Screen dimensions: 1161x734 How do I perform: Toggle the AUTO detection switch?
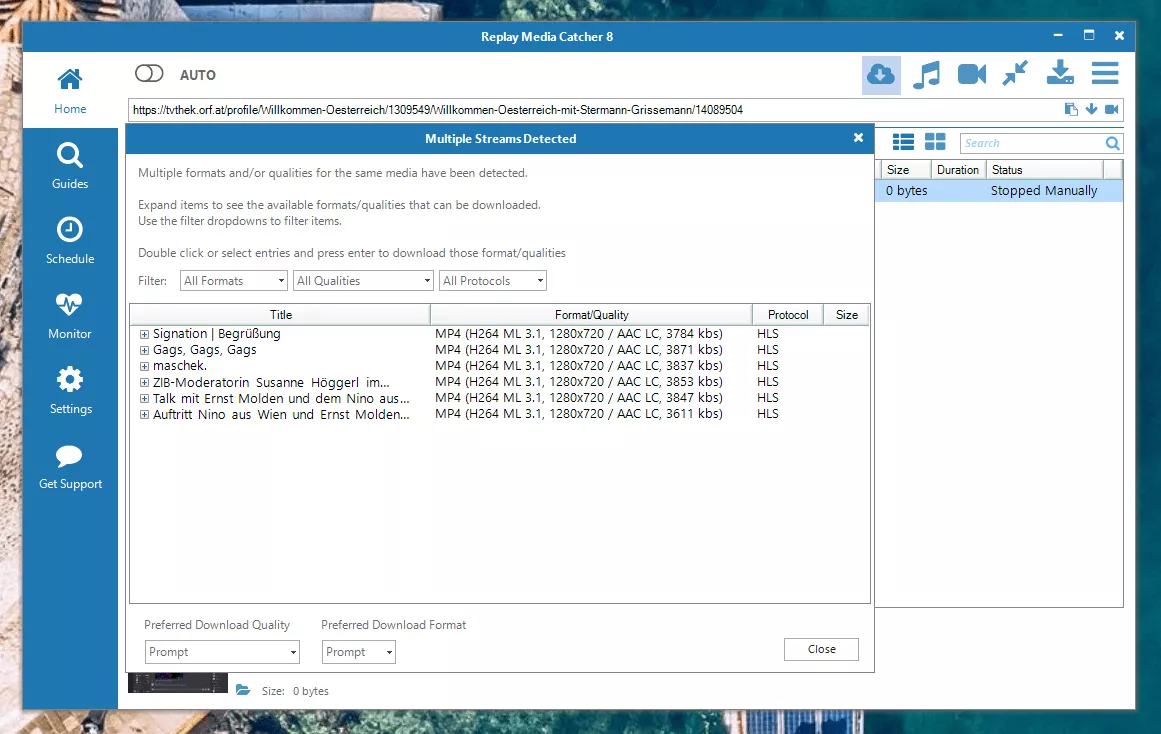[149, 73]
